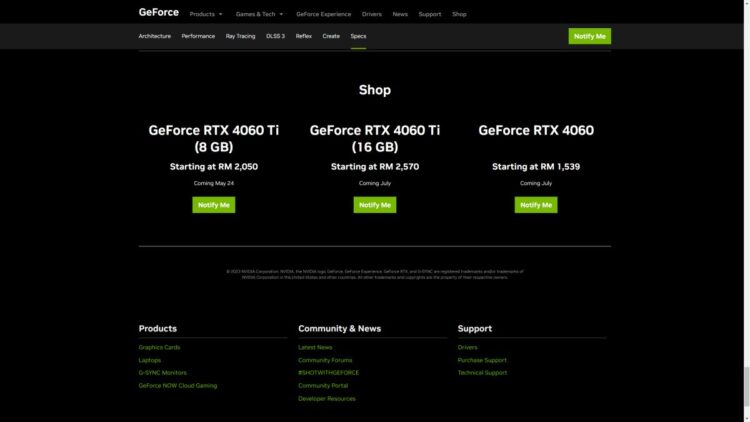Screen dimensions: 750x422
Task: Open Community Portal footer link
Action: pos(323,386)
